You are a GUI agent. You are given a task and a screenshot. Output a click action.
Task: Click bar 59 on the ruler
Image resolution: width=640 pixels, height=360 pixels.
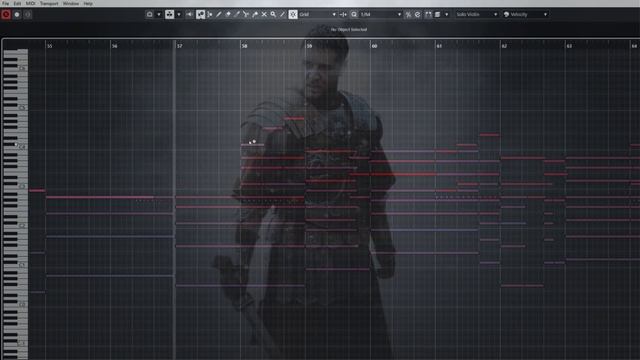click(309, 46)
